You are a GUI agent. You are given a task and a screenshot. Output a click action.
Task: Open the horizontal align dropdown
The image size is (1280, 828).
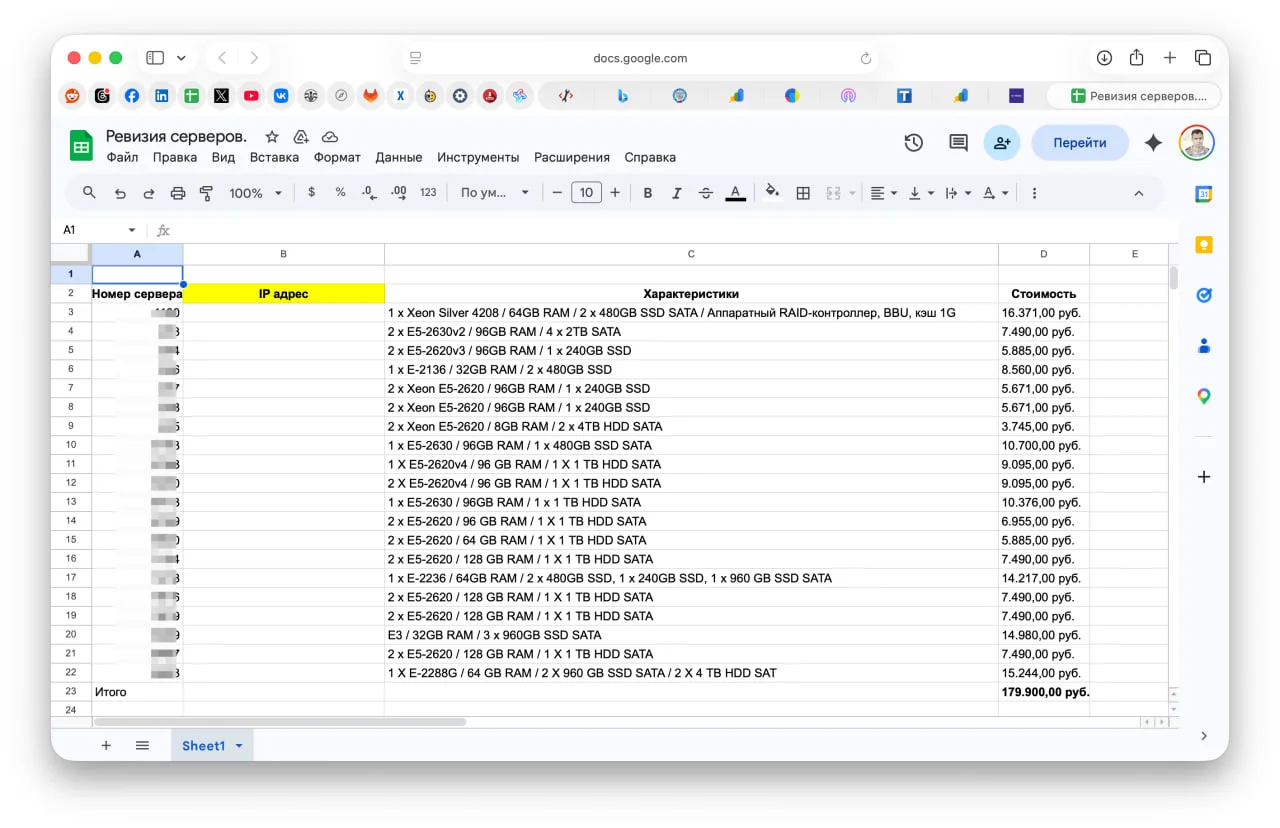[883, 193]
